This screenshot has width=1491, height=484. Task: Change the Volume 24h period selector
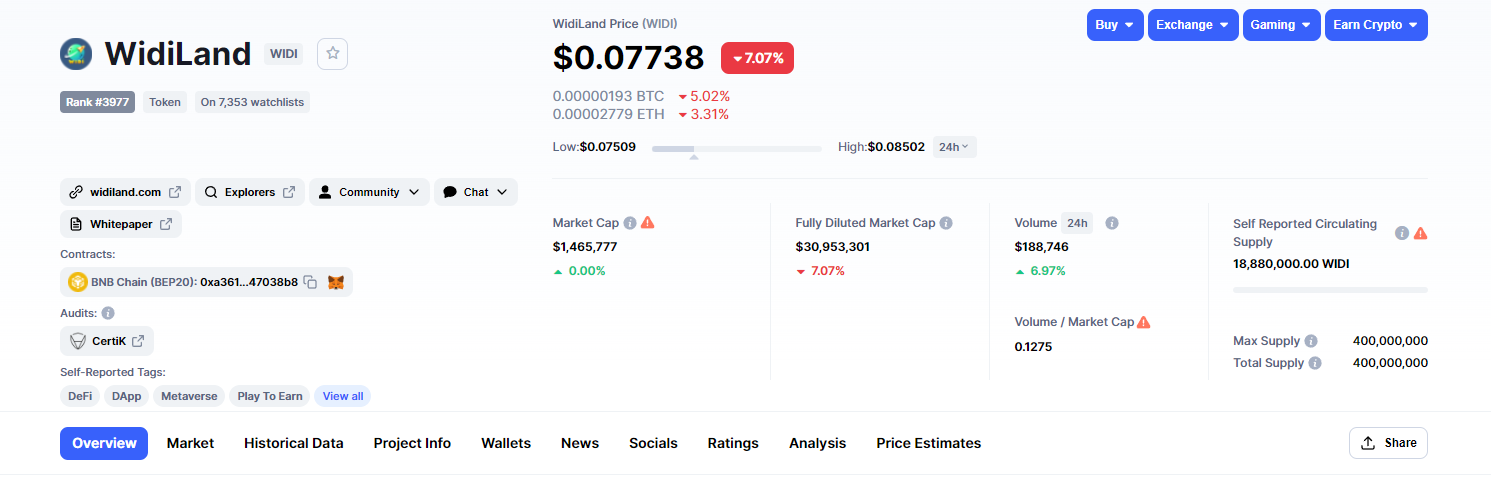point(1077,223)
